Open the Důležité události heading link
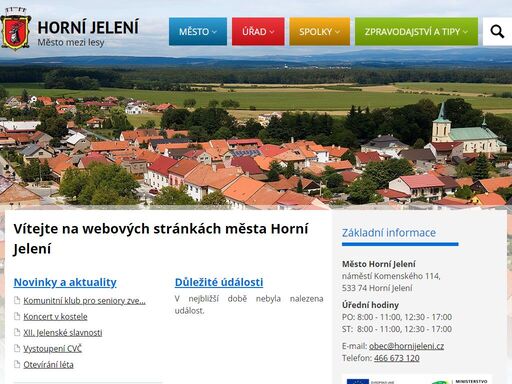 219,282
